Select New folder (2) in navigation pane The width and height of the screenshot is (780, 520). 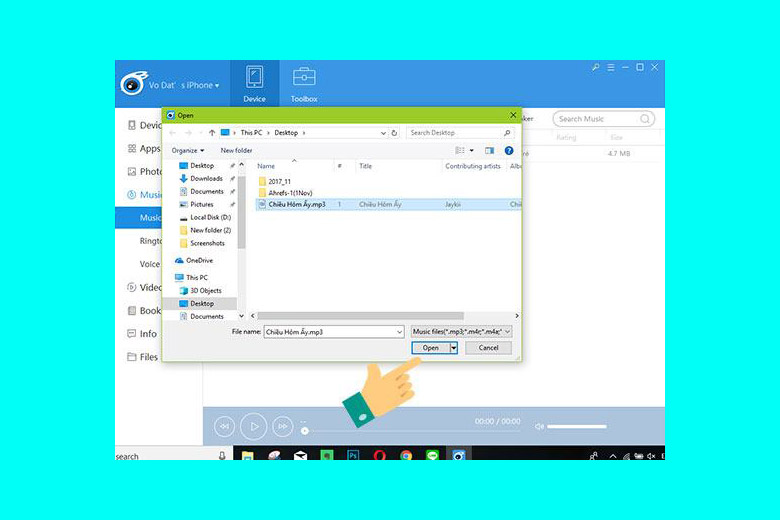210,230
